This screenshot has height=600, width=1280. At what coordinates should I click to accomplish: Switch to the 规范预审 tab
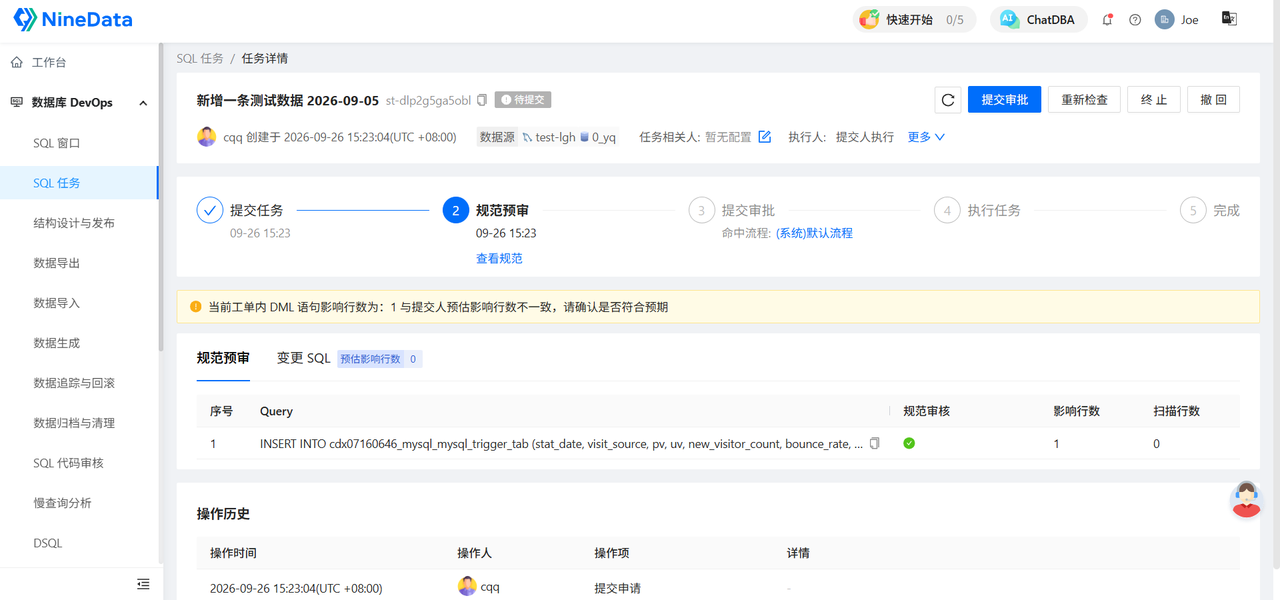pos(223,358)
